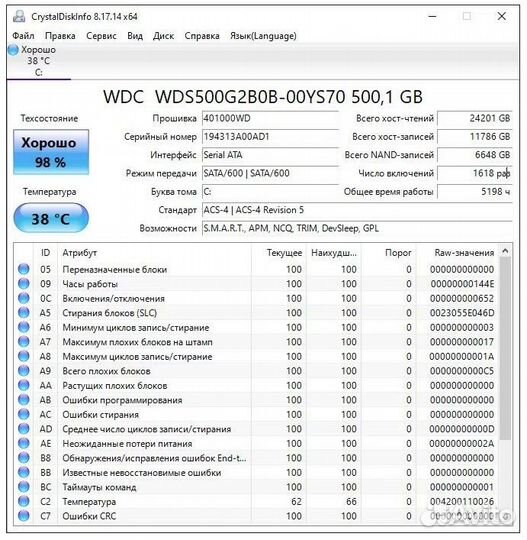
Task: Click the Прошивка field showing 401000WD
Action: pos(270,118)
